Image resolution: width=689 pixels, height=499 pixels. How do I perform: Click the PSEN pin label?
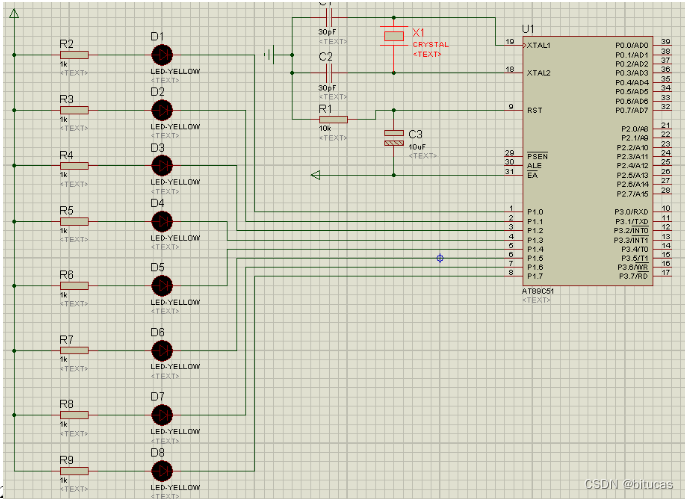click(x=537, y=156)
